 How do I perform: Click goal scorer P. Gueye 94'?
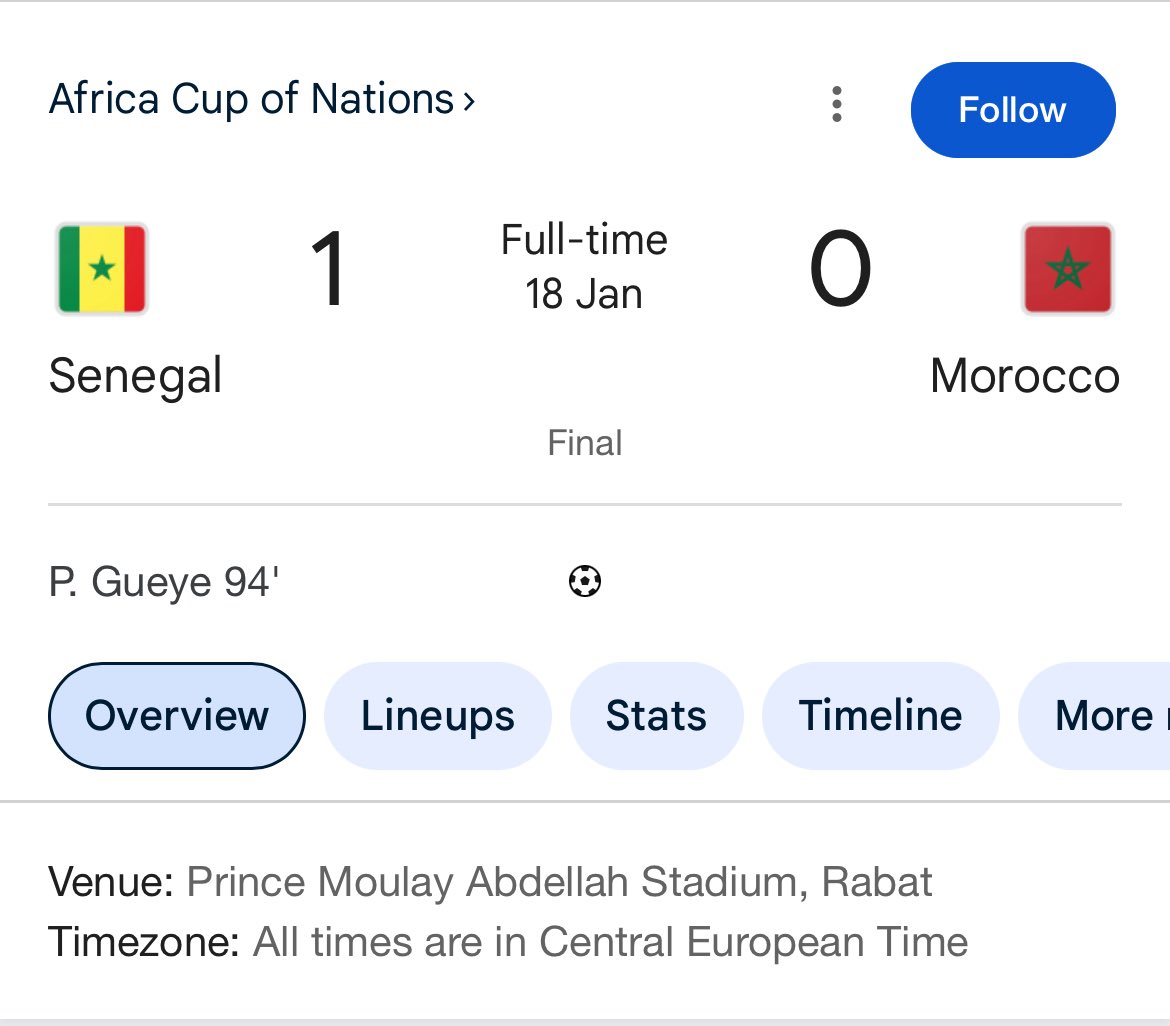164,582
